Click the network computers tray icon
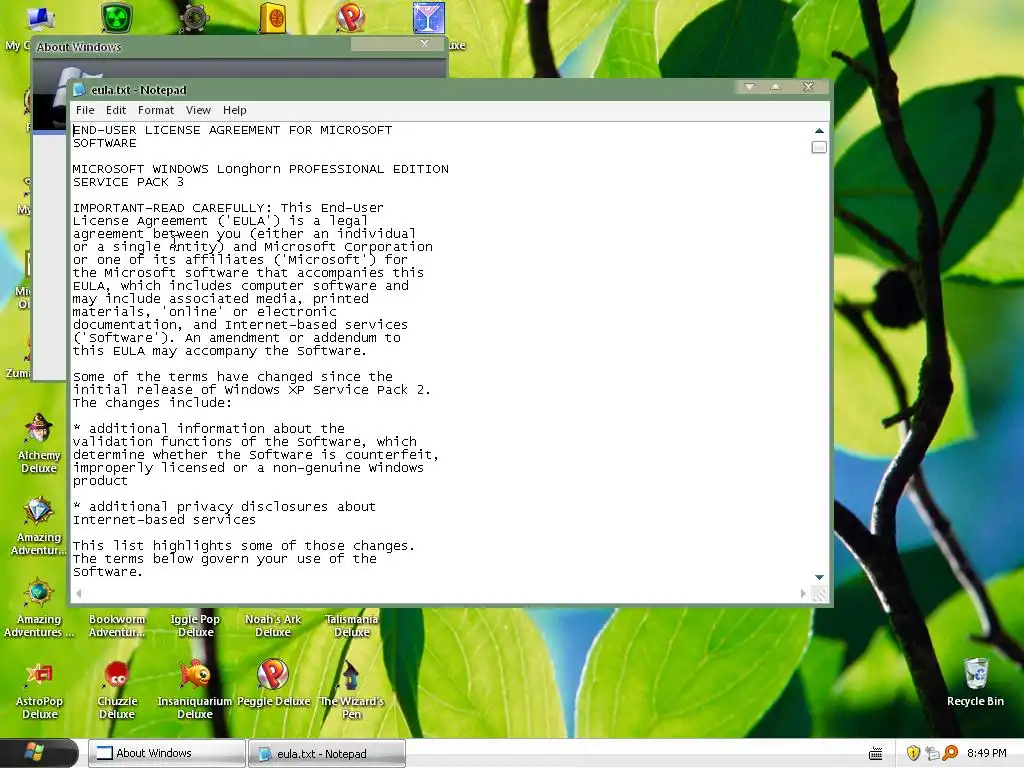Image resolution: width=1024 pixels, height=768 pixels. pyautogui.click(x=932, y=753)
